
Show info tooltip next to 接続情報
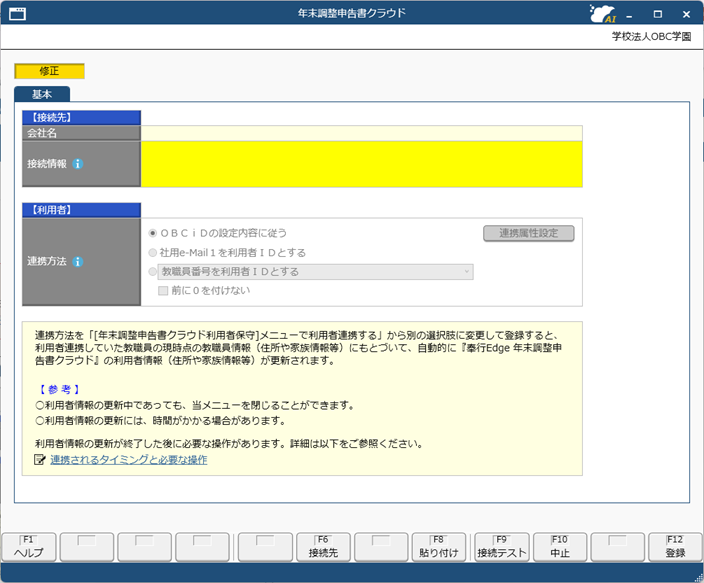pyautogui.click(x=78, y=164)
